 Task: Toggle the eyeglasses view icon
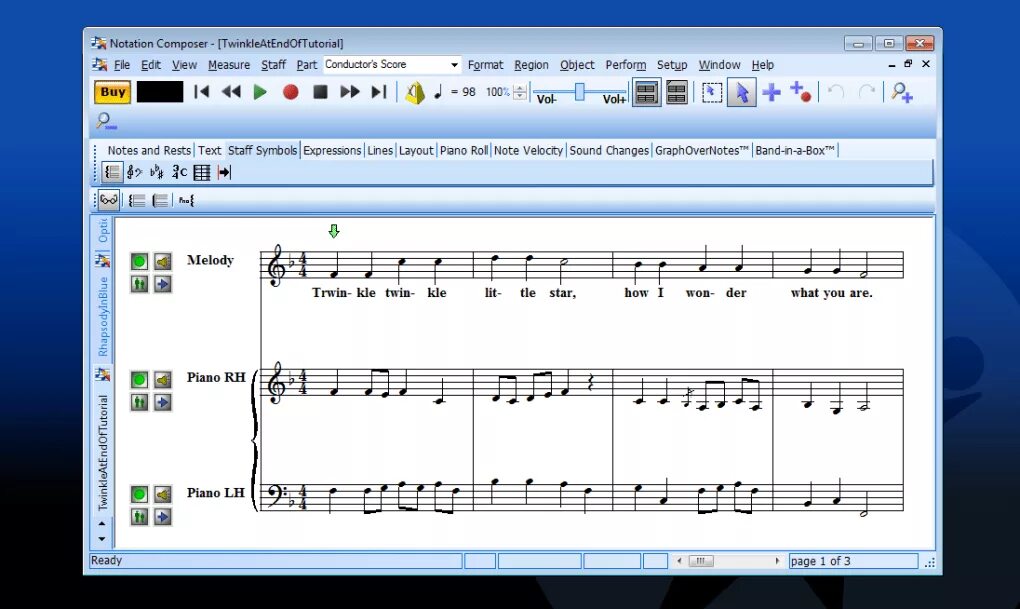tap(109, 200)
